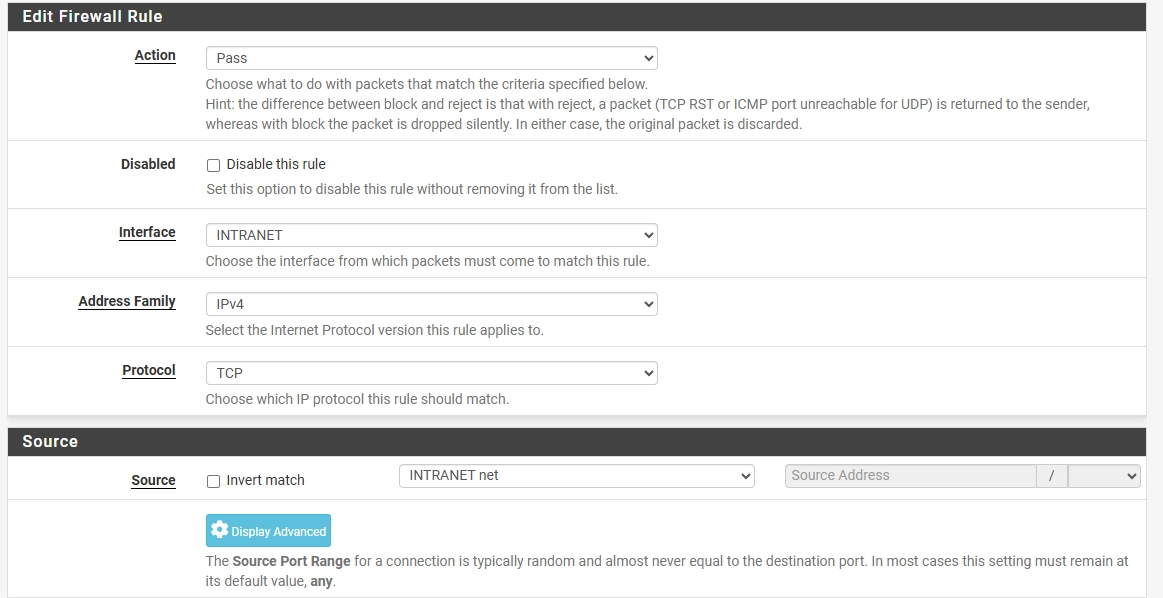This screenshot has height=598, width=1163.
Task: Click the Edit Firewall Rule panel header
Action: tap(92, 17)
